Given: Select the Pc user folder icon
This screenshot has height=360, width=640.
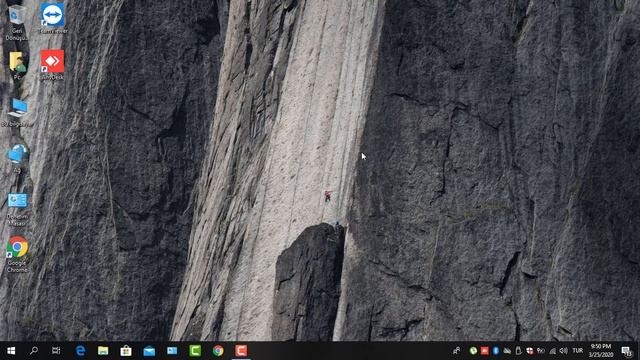Looking at the screenshot, I should click(17, 65).
